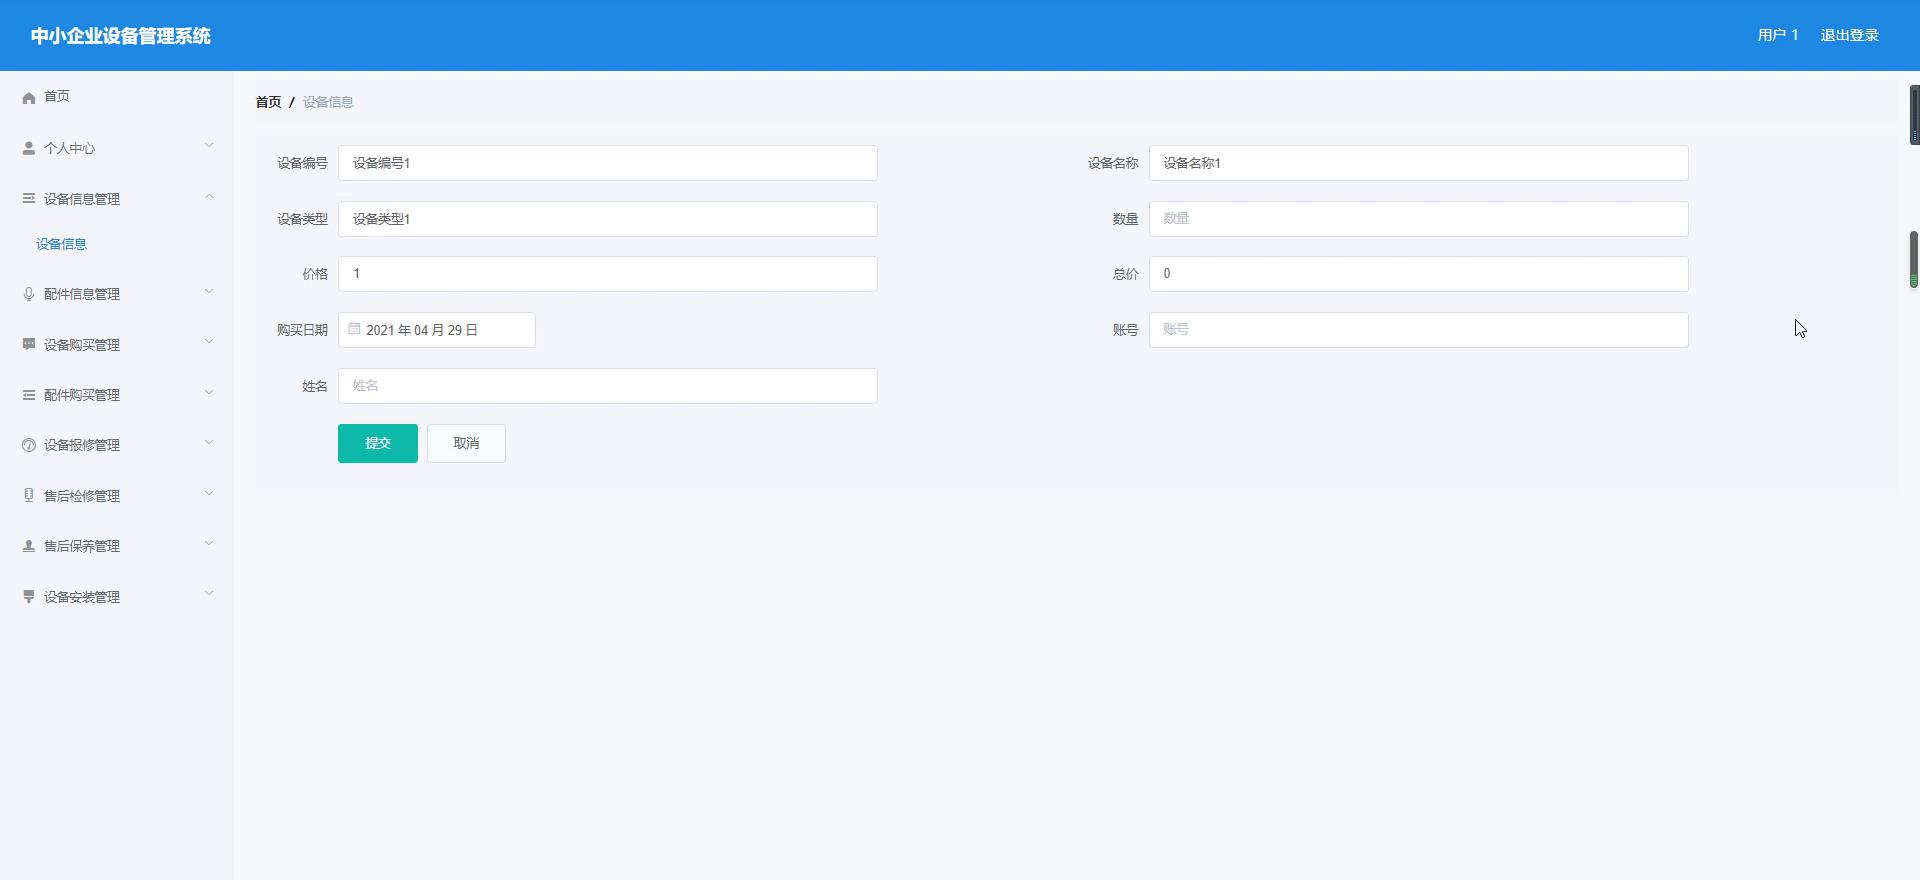Click the calendar icon in 购买日期 field

tap(354, 329)
